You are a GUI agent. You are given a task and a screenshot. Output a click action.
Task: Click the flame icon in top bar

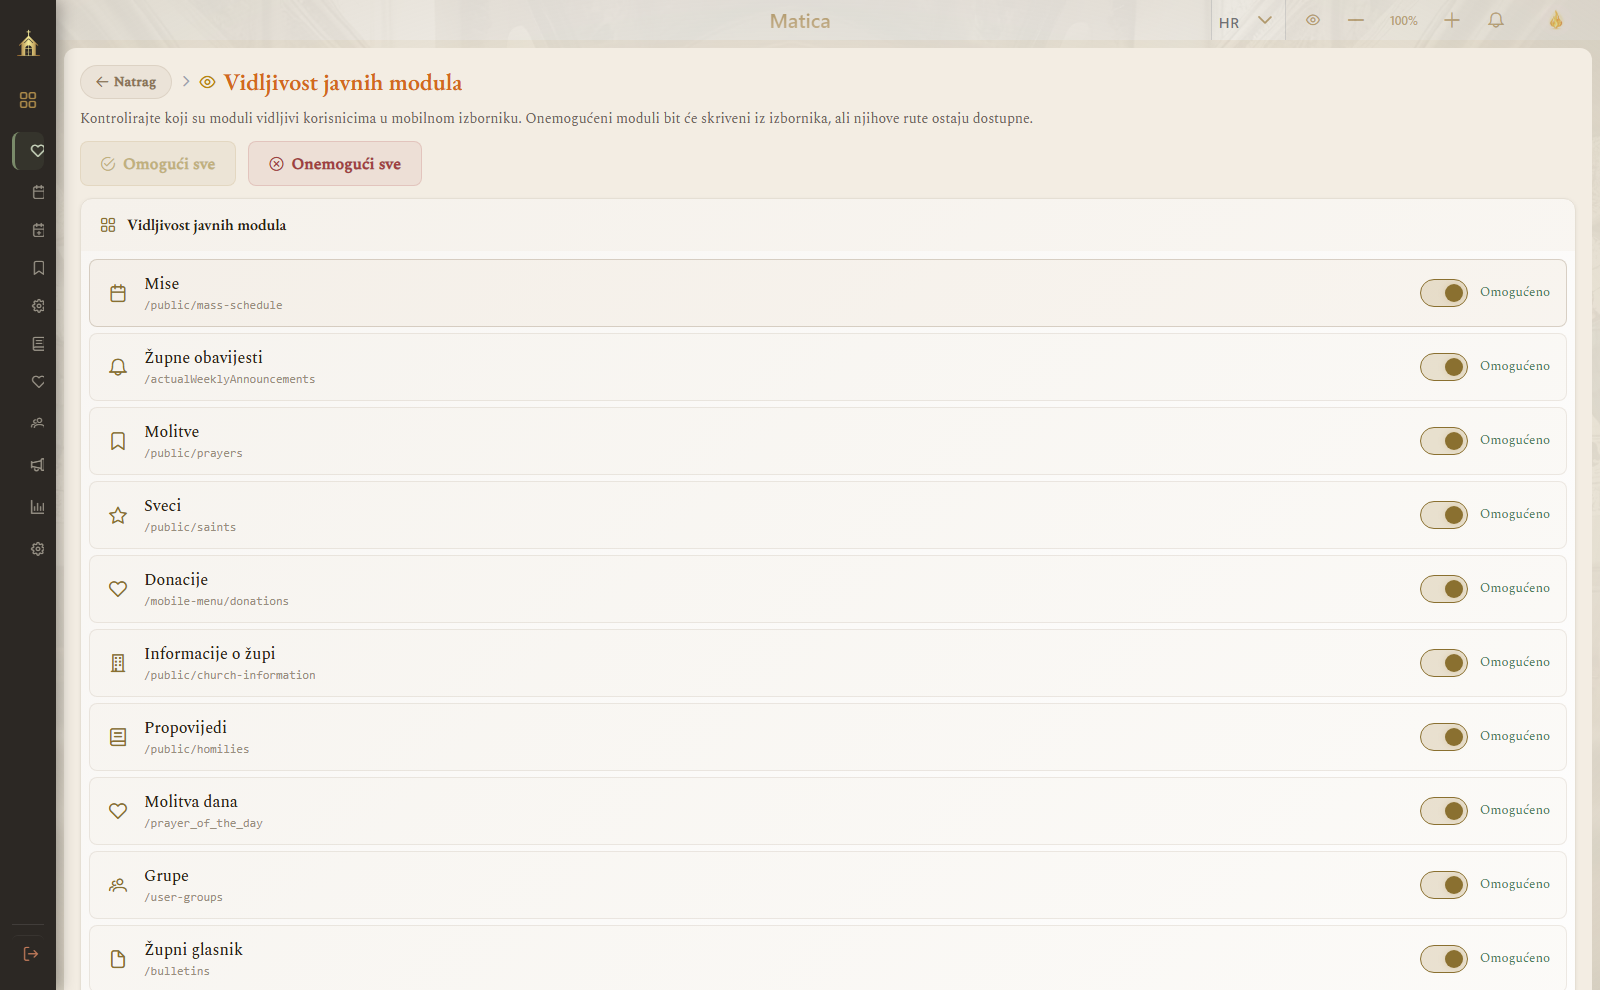point(1556,20)
